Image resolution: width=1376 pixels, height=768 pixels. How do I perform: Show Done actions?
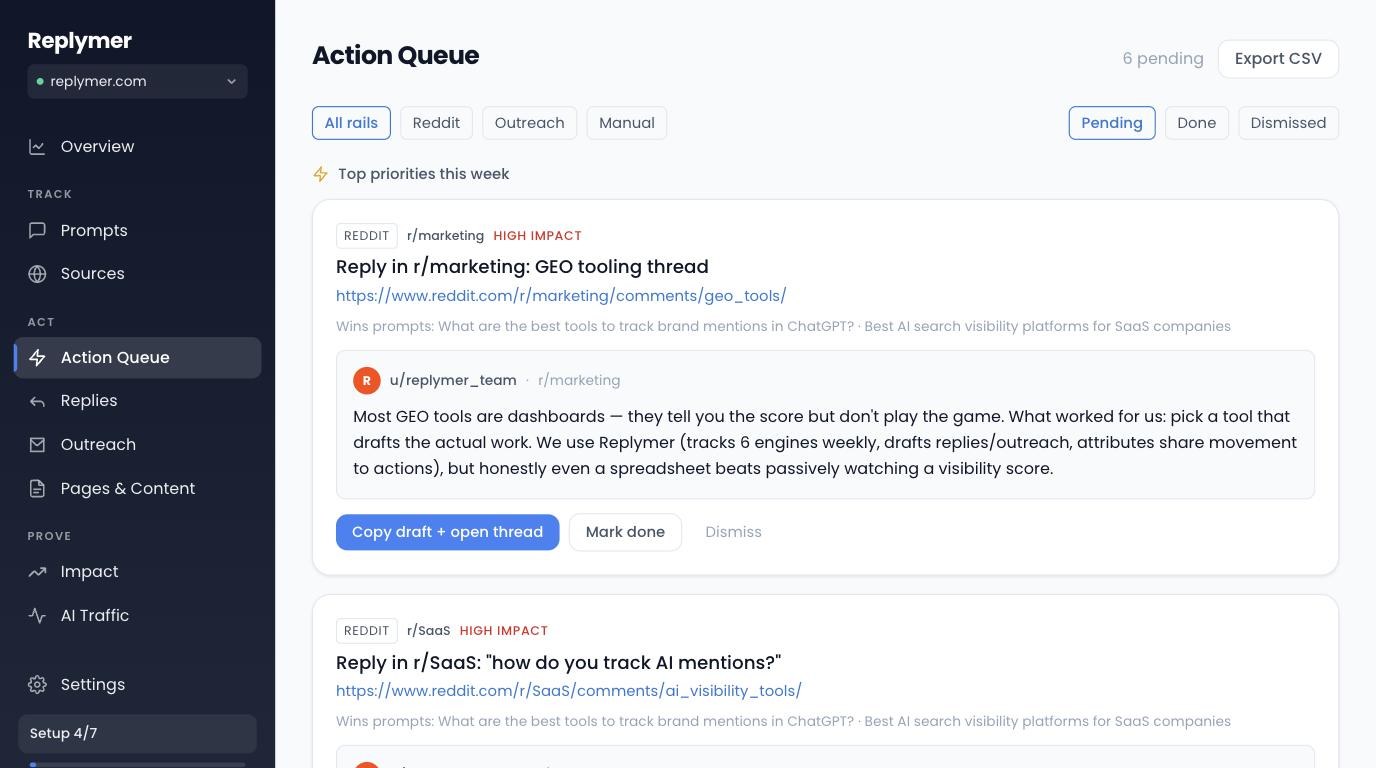point(1197,123)
